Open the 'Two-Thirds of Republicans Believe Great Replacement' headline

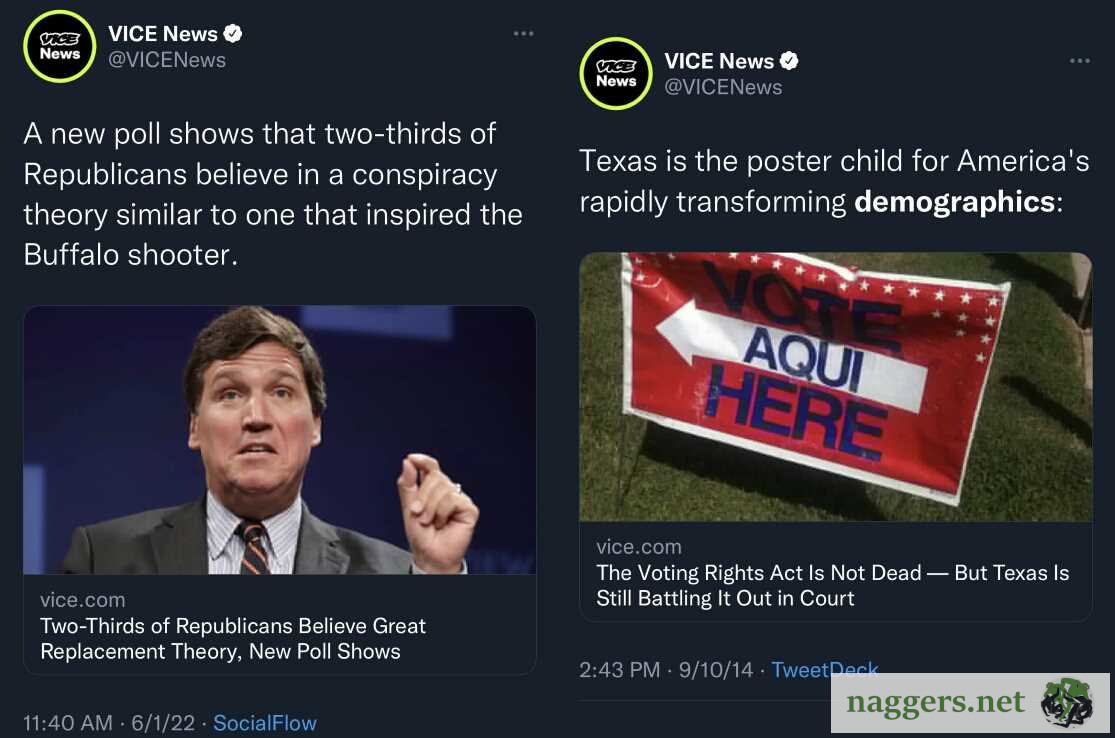[x=233, y=639]
